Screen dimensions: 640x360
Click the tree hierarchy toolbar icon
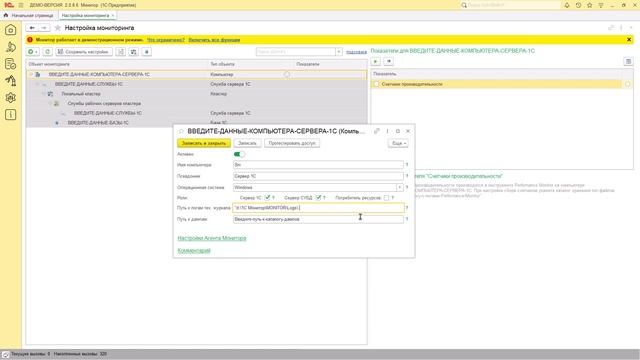pos(133,52)
